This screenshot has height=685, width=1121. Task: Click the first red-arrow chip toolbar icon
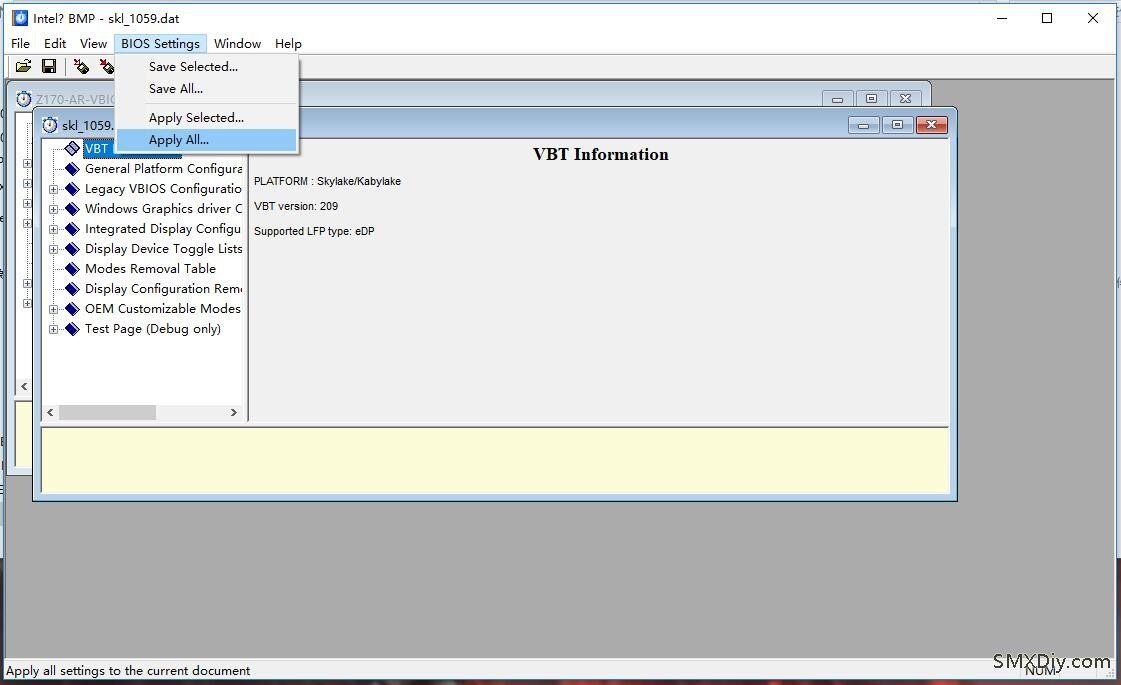coord(82,66)
